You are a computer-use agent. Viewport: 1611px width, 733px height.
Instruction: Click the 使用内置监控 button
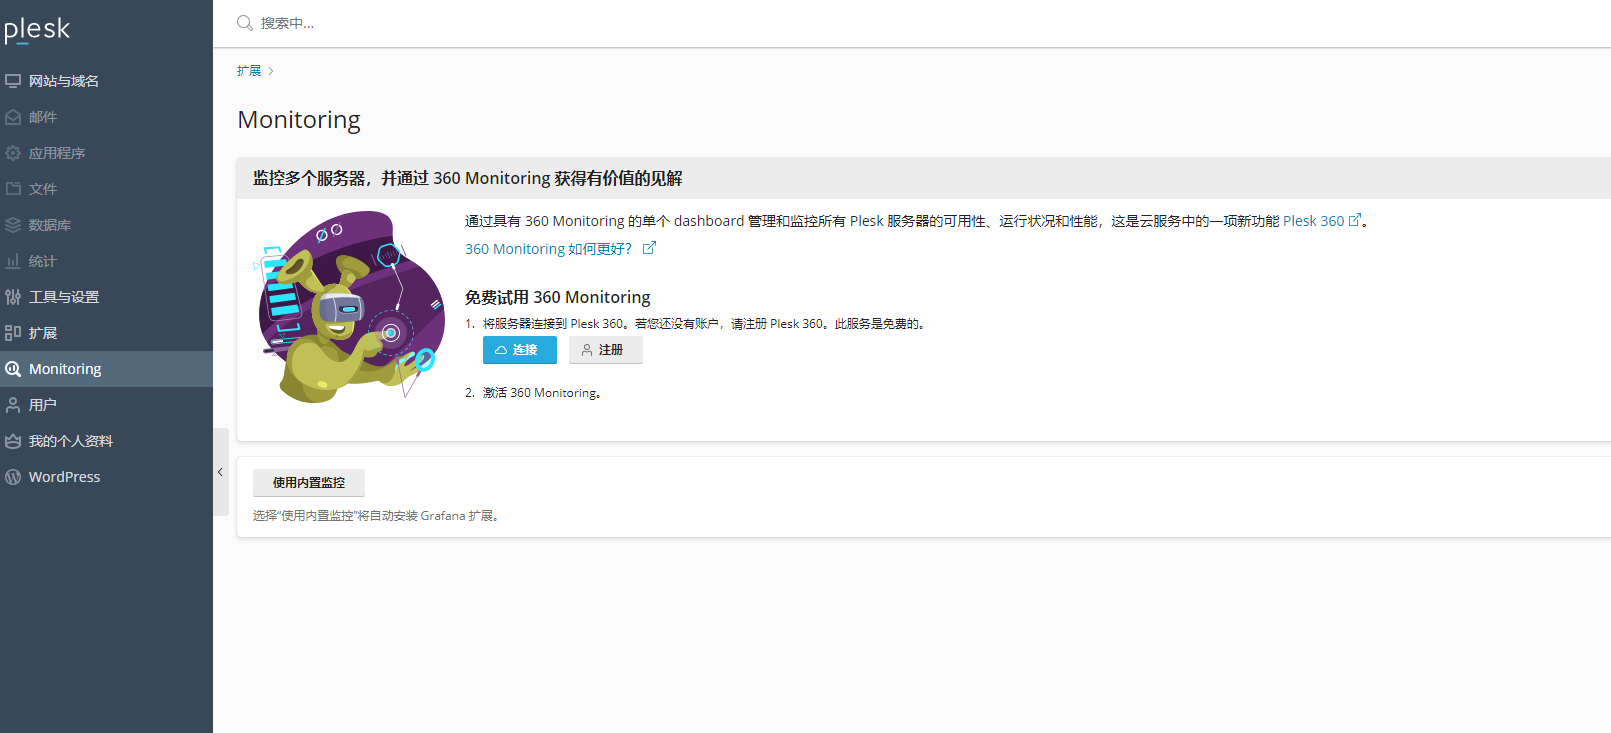pyautogui.click(x=309, y=483)
